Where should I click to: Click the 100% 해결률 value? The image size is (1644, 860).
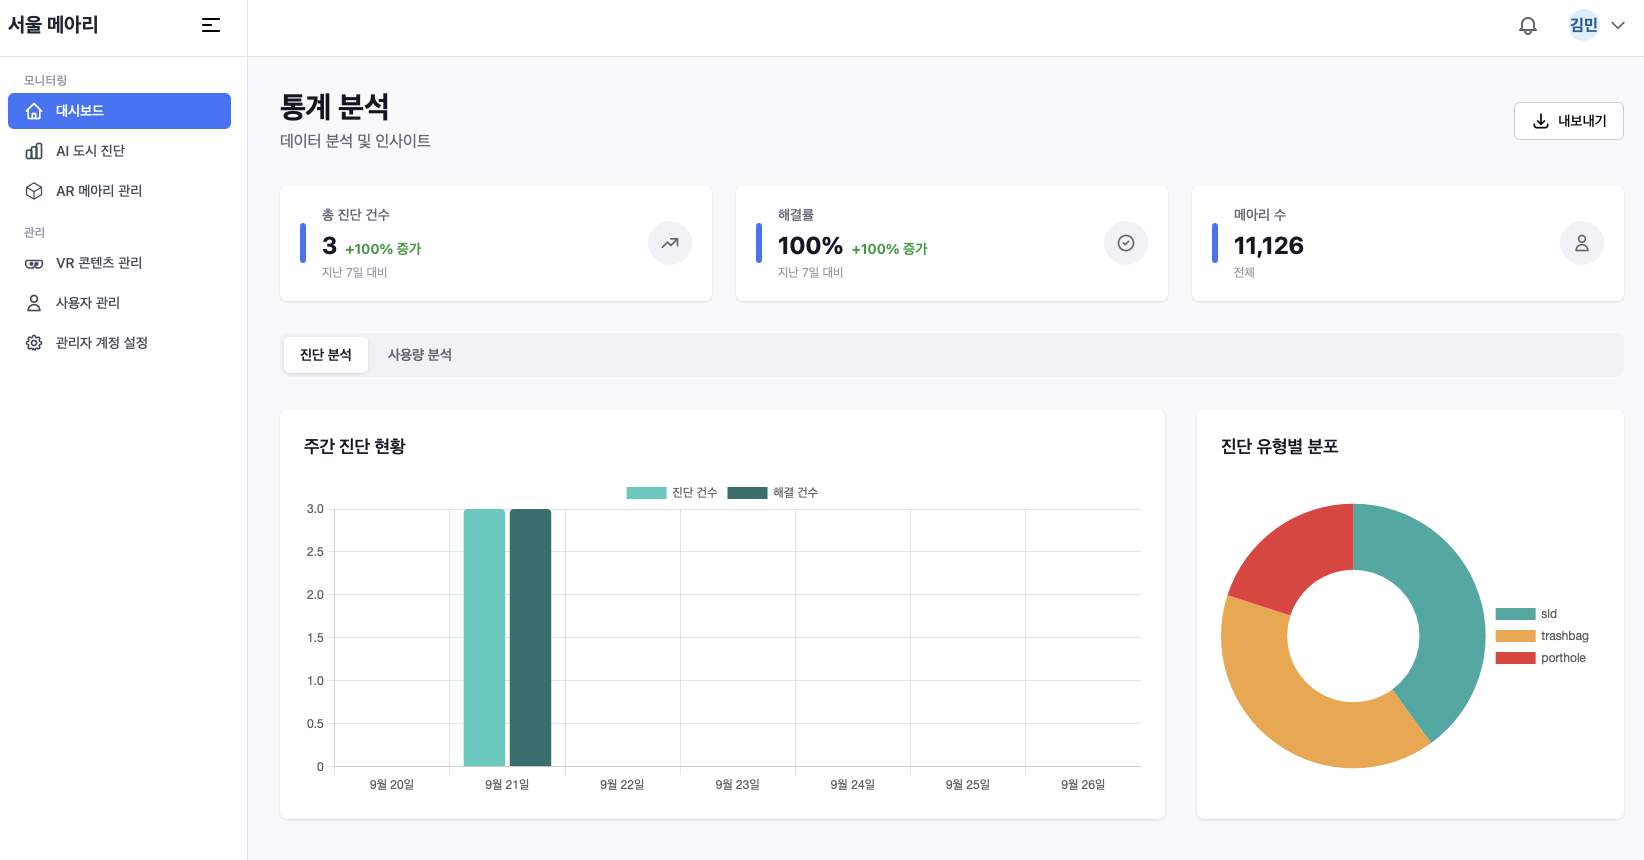(x=810, y=246)
